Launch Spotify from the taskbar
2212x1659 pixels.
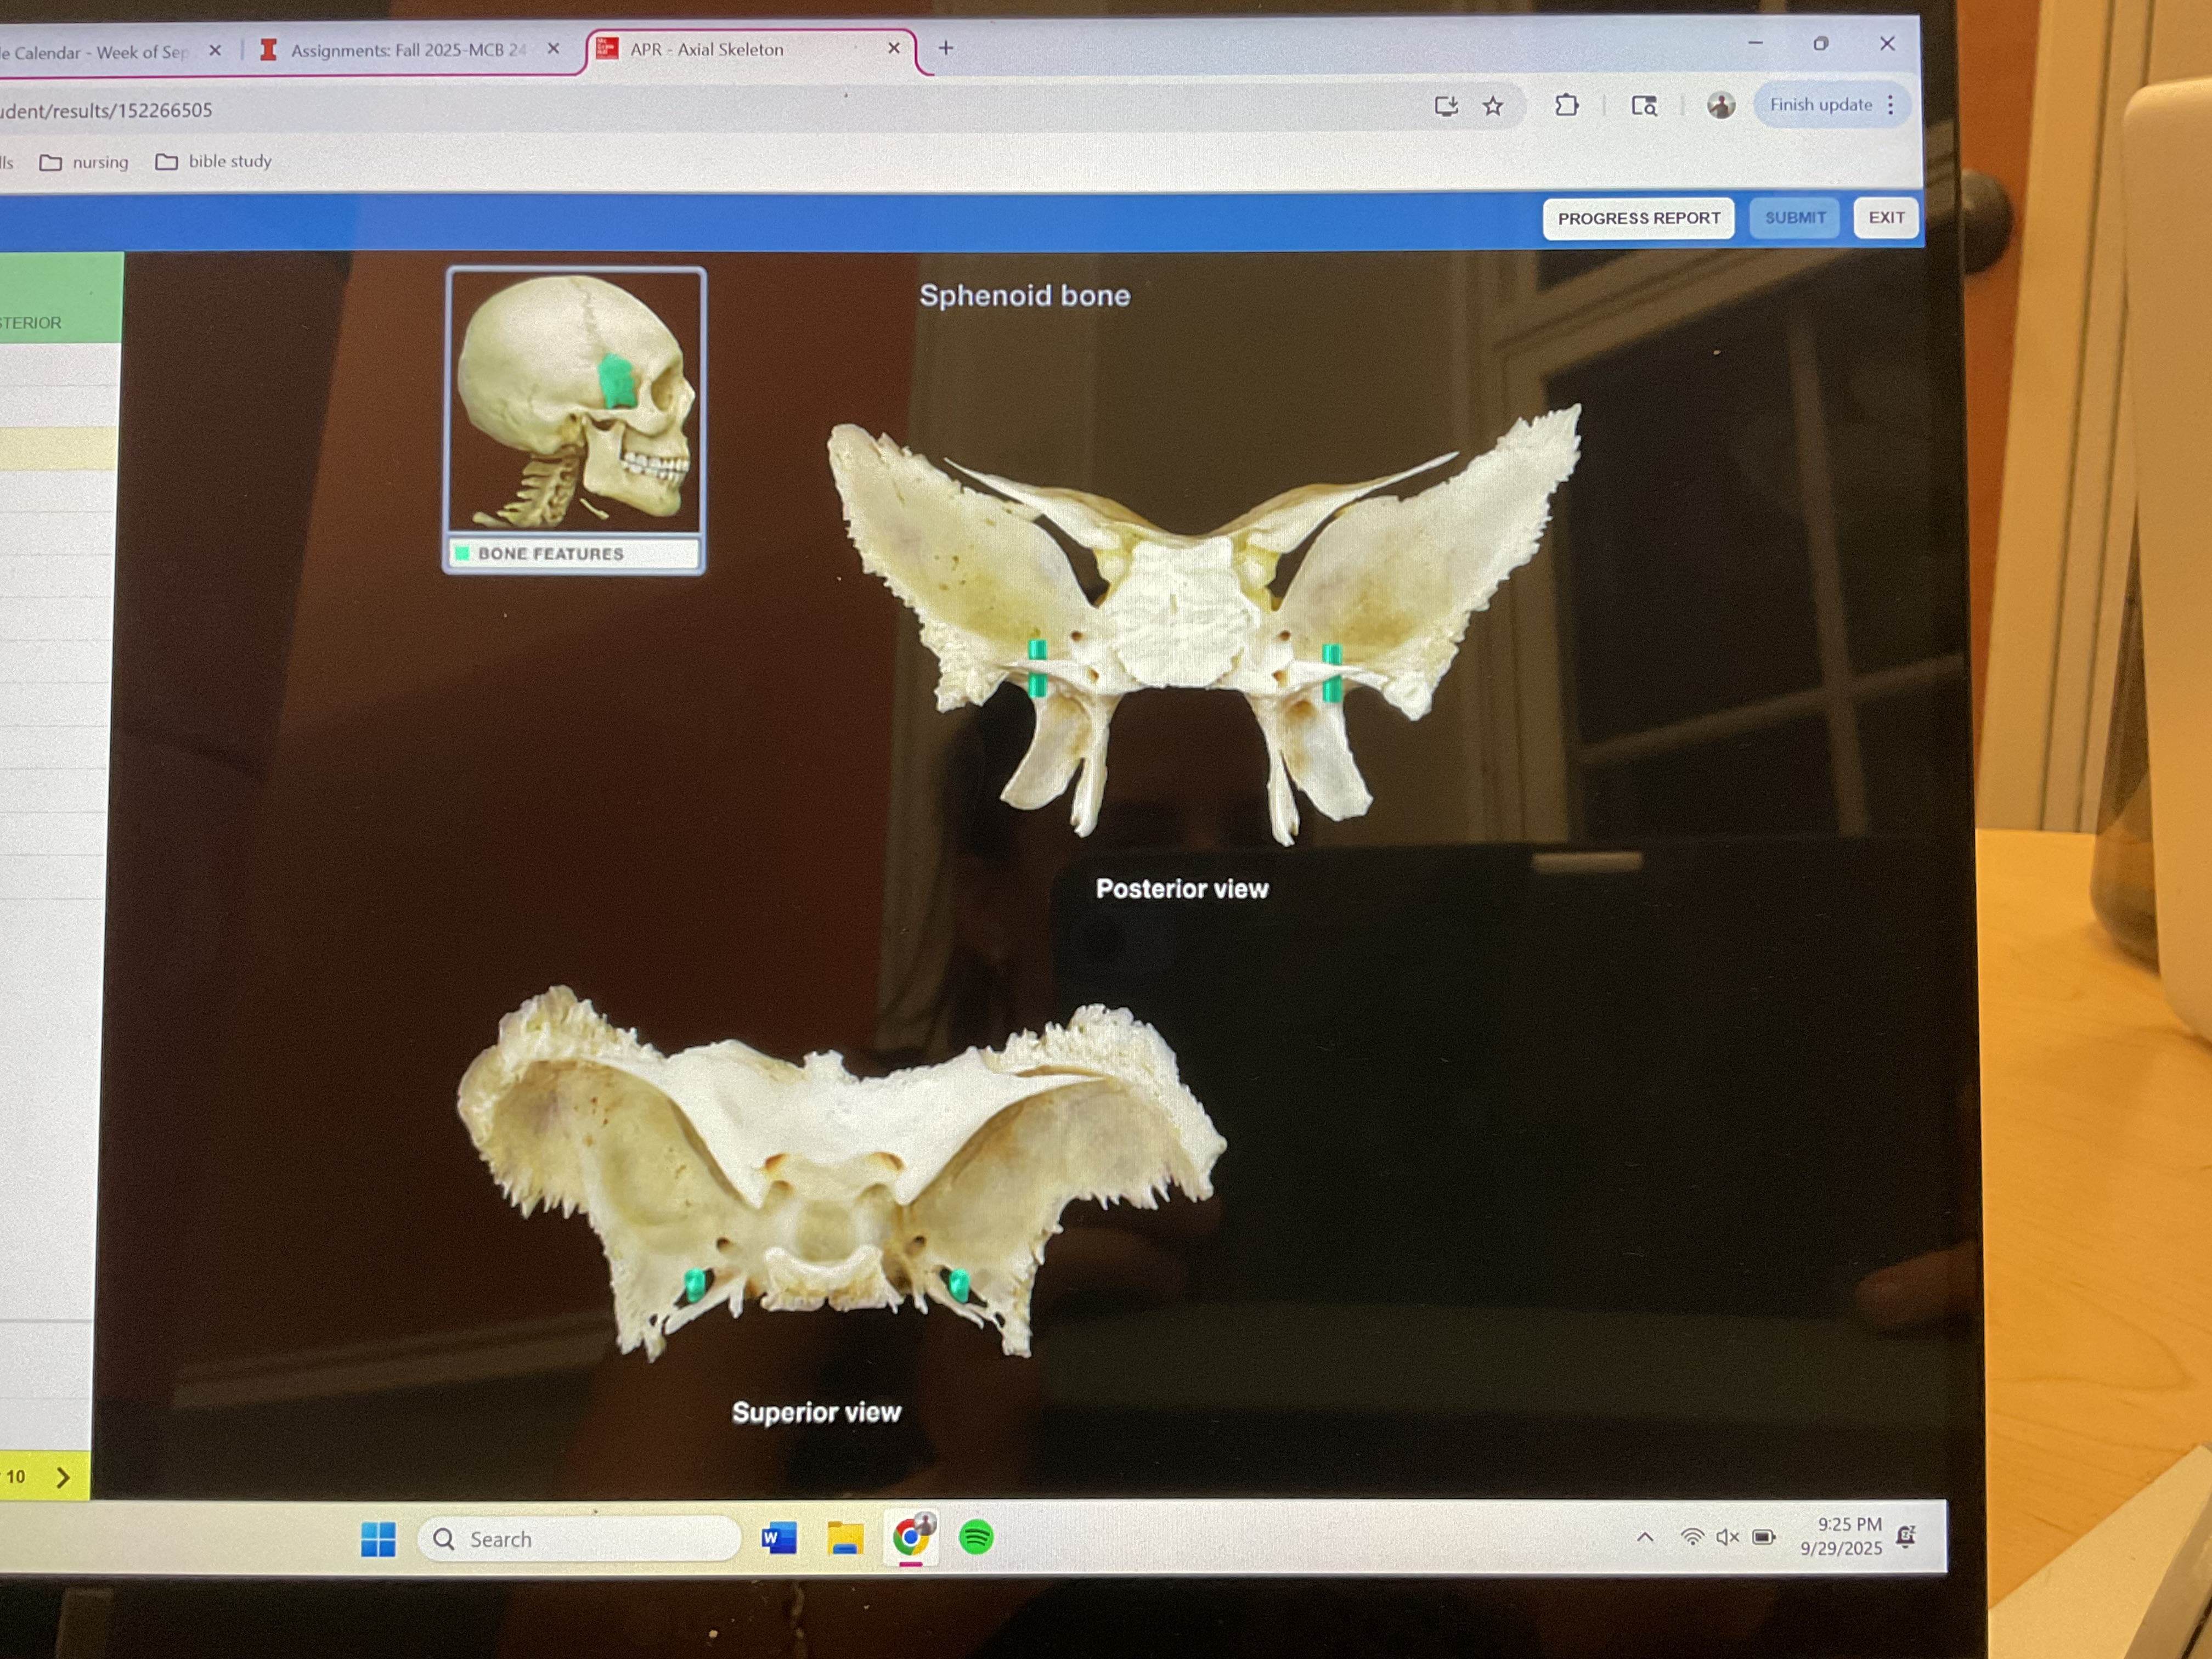pos(975,1537)
